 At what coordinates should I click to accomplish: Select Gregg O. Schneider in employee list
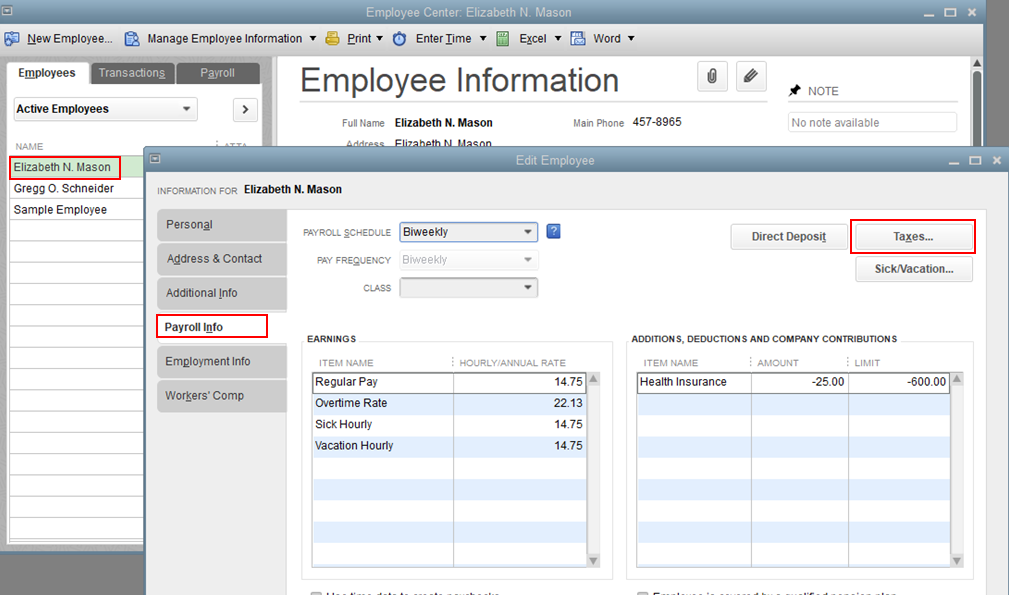click(64, 189)
